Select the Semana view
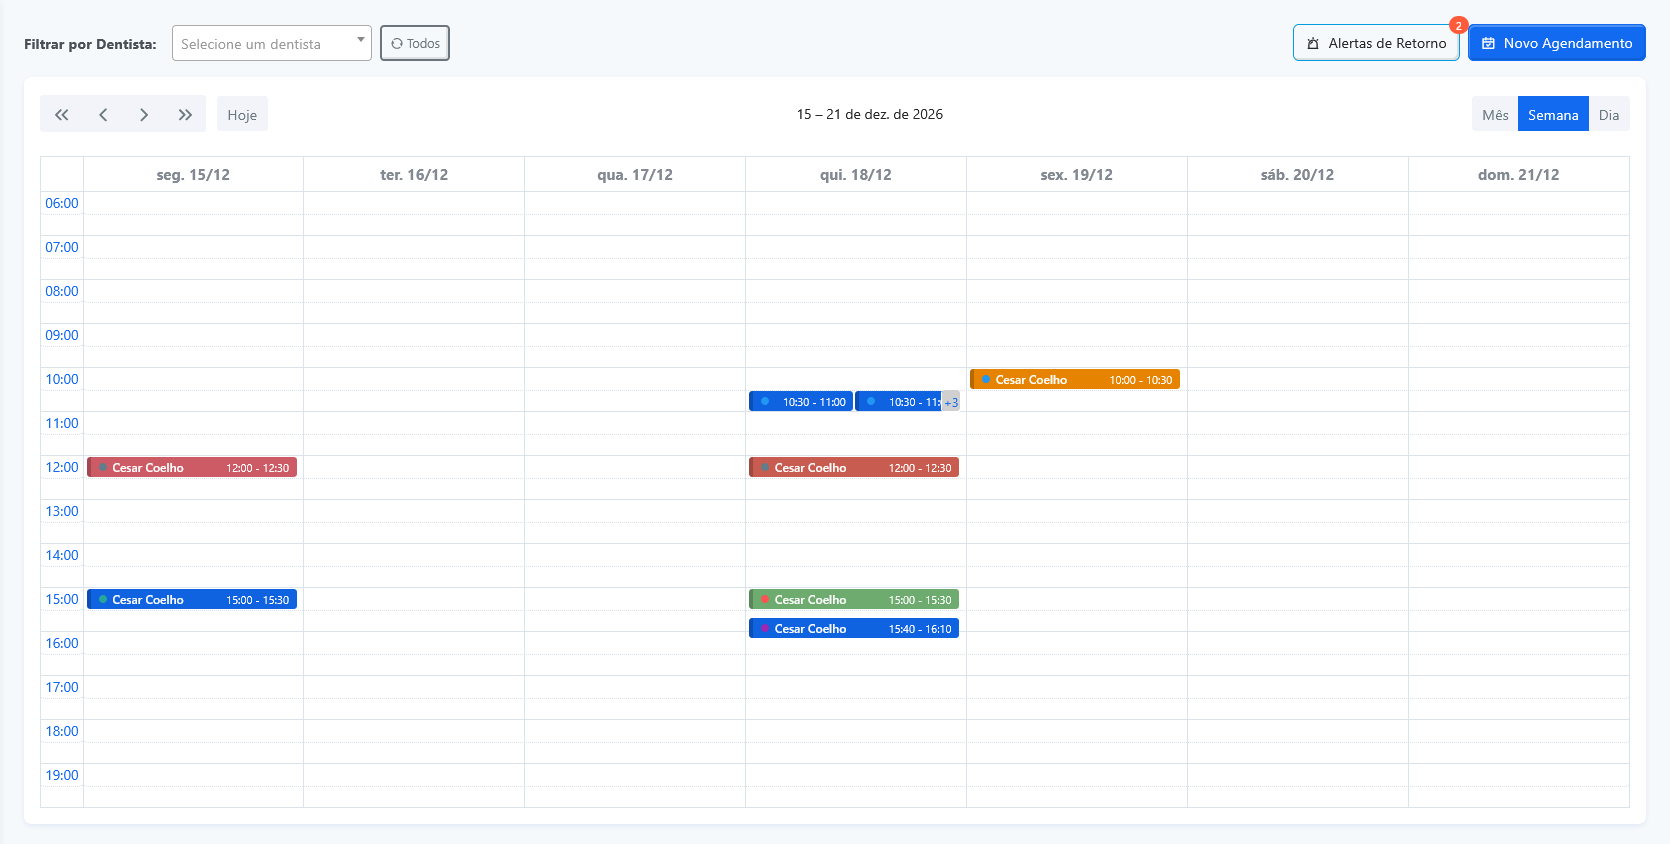Screen dimensions: 1670x844 click(1552, 115)
